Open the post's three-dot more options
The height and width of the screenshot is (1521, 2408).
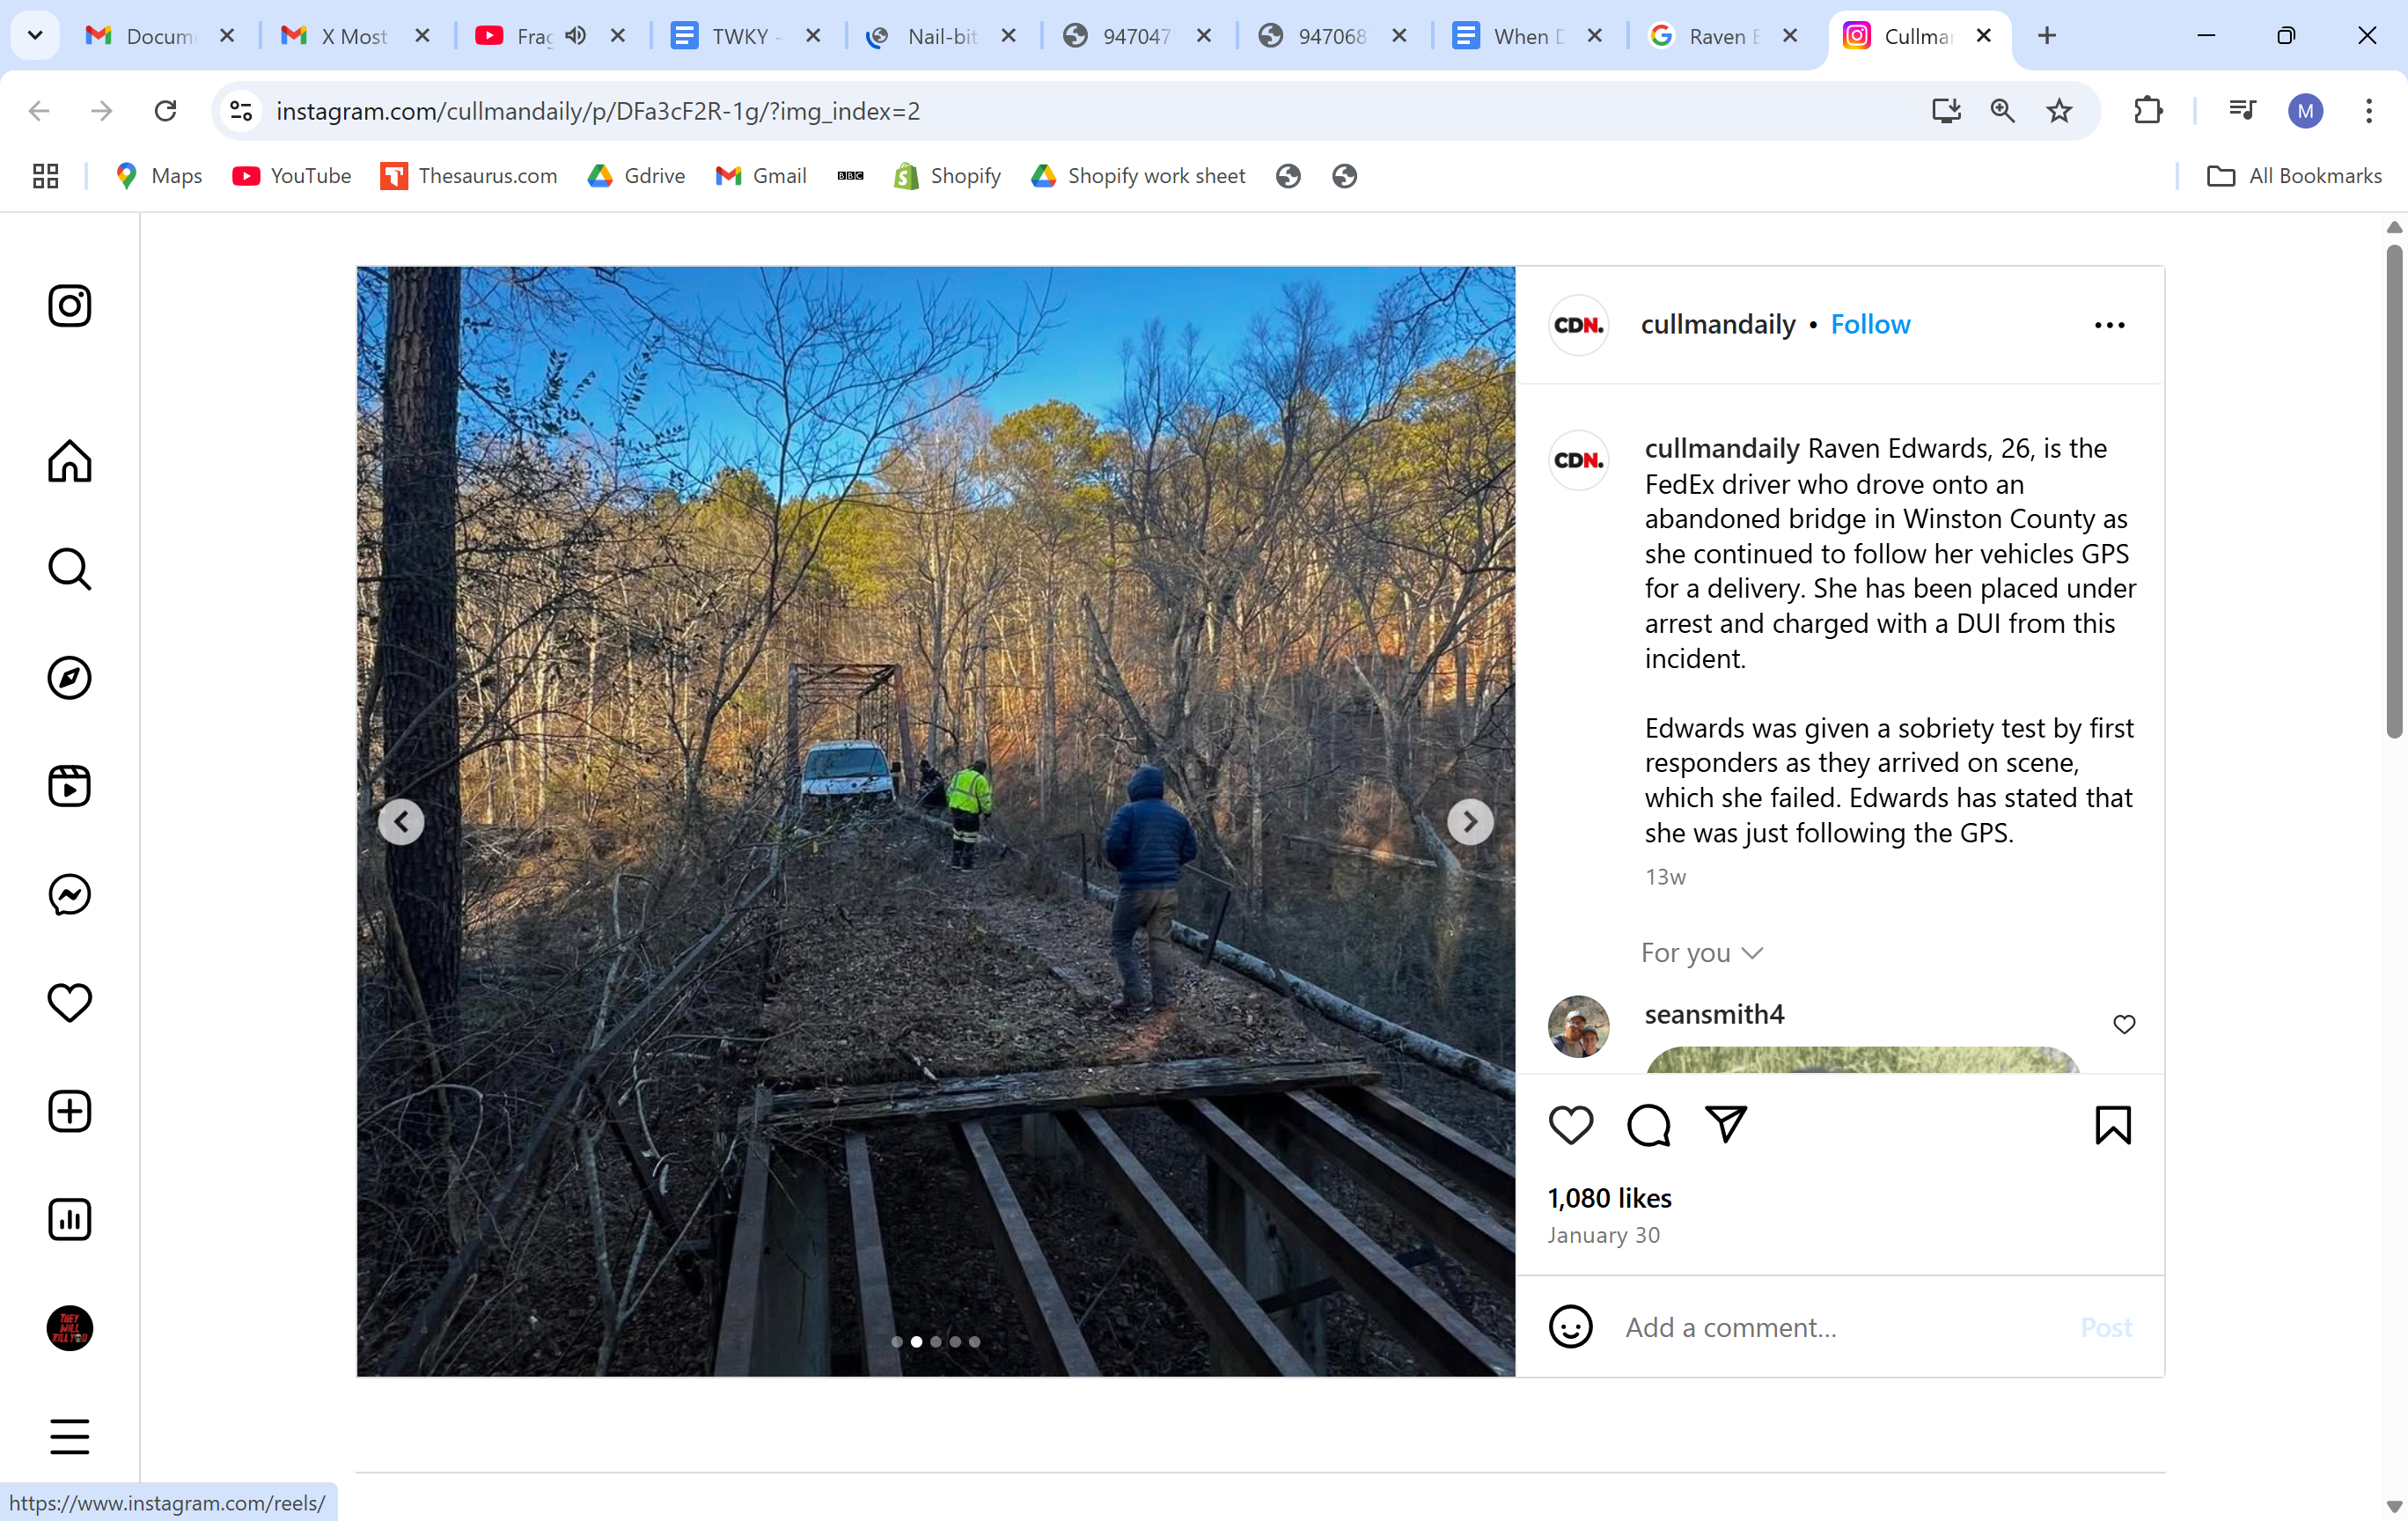[x=2109, y=325]
